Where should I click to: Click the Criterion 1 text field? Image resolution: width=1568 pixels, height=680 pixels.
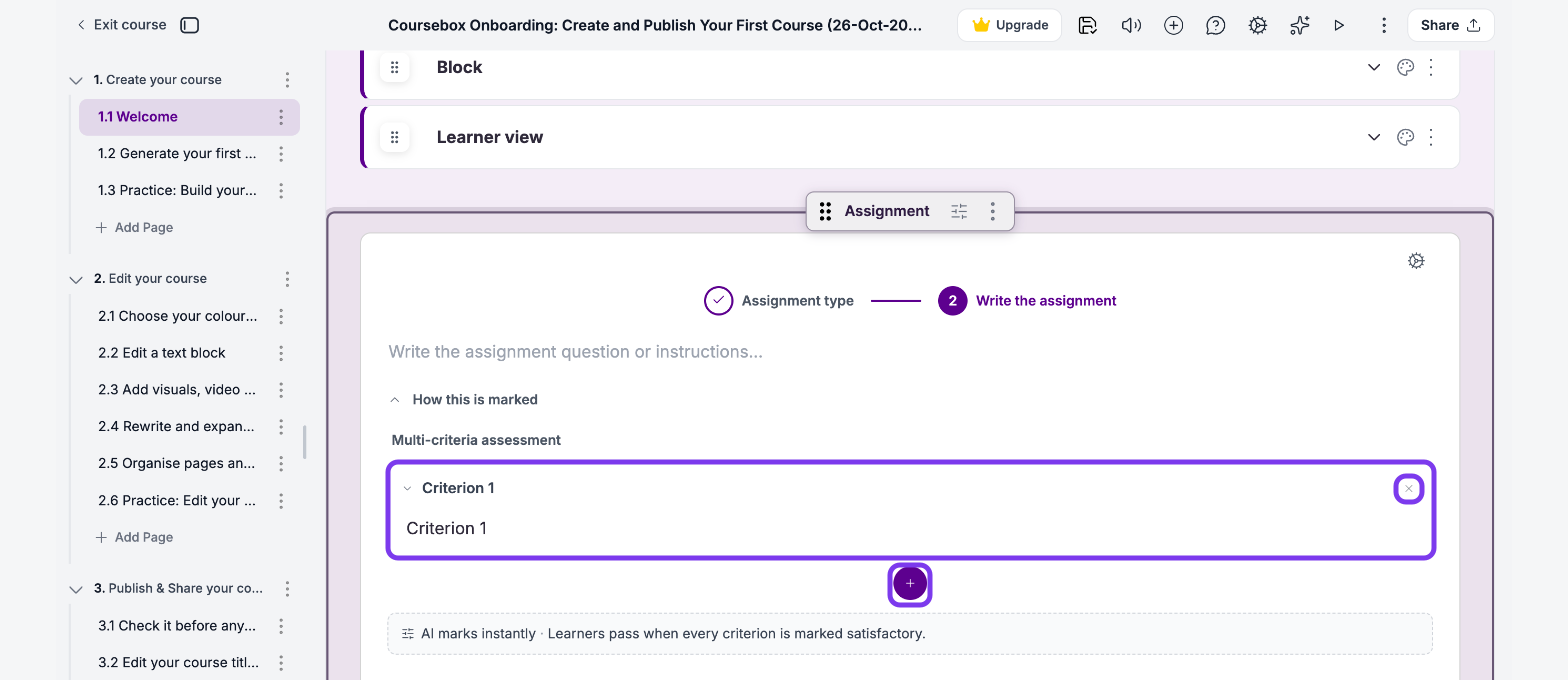pos(910,528)
